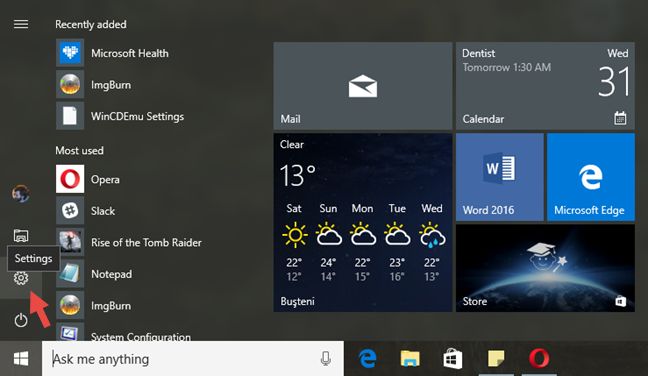Click the Recently added heading

91,24
